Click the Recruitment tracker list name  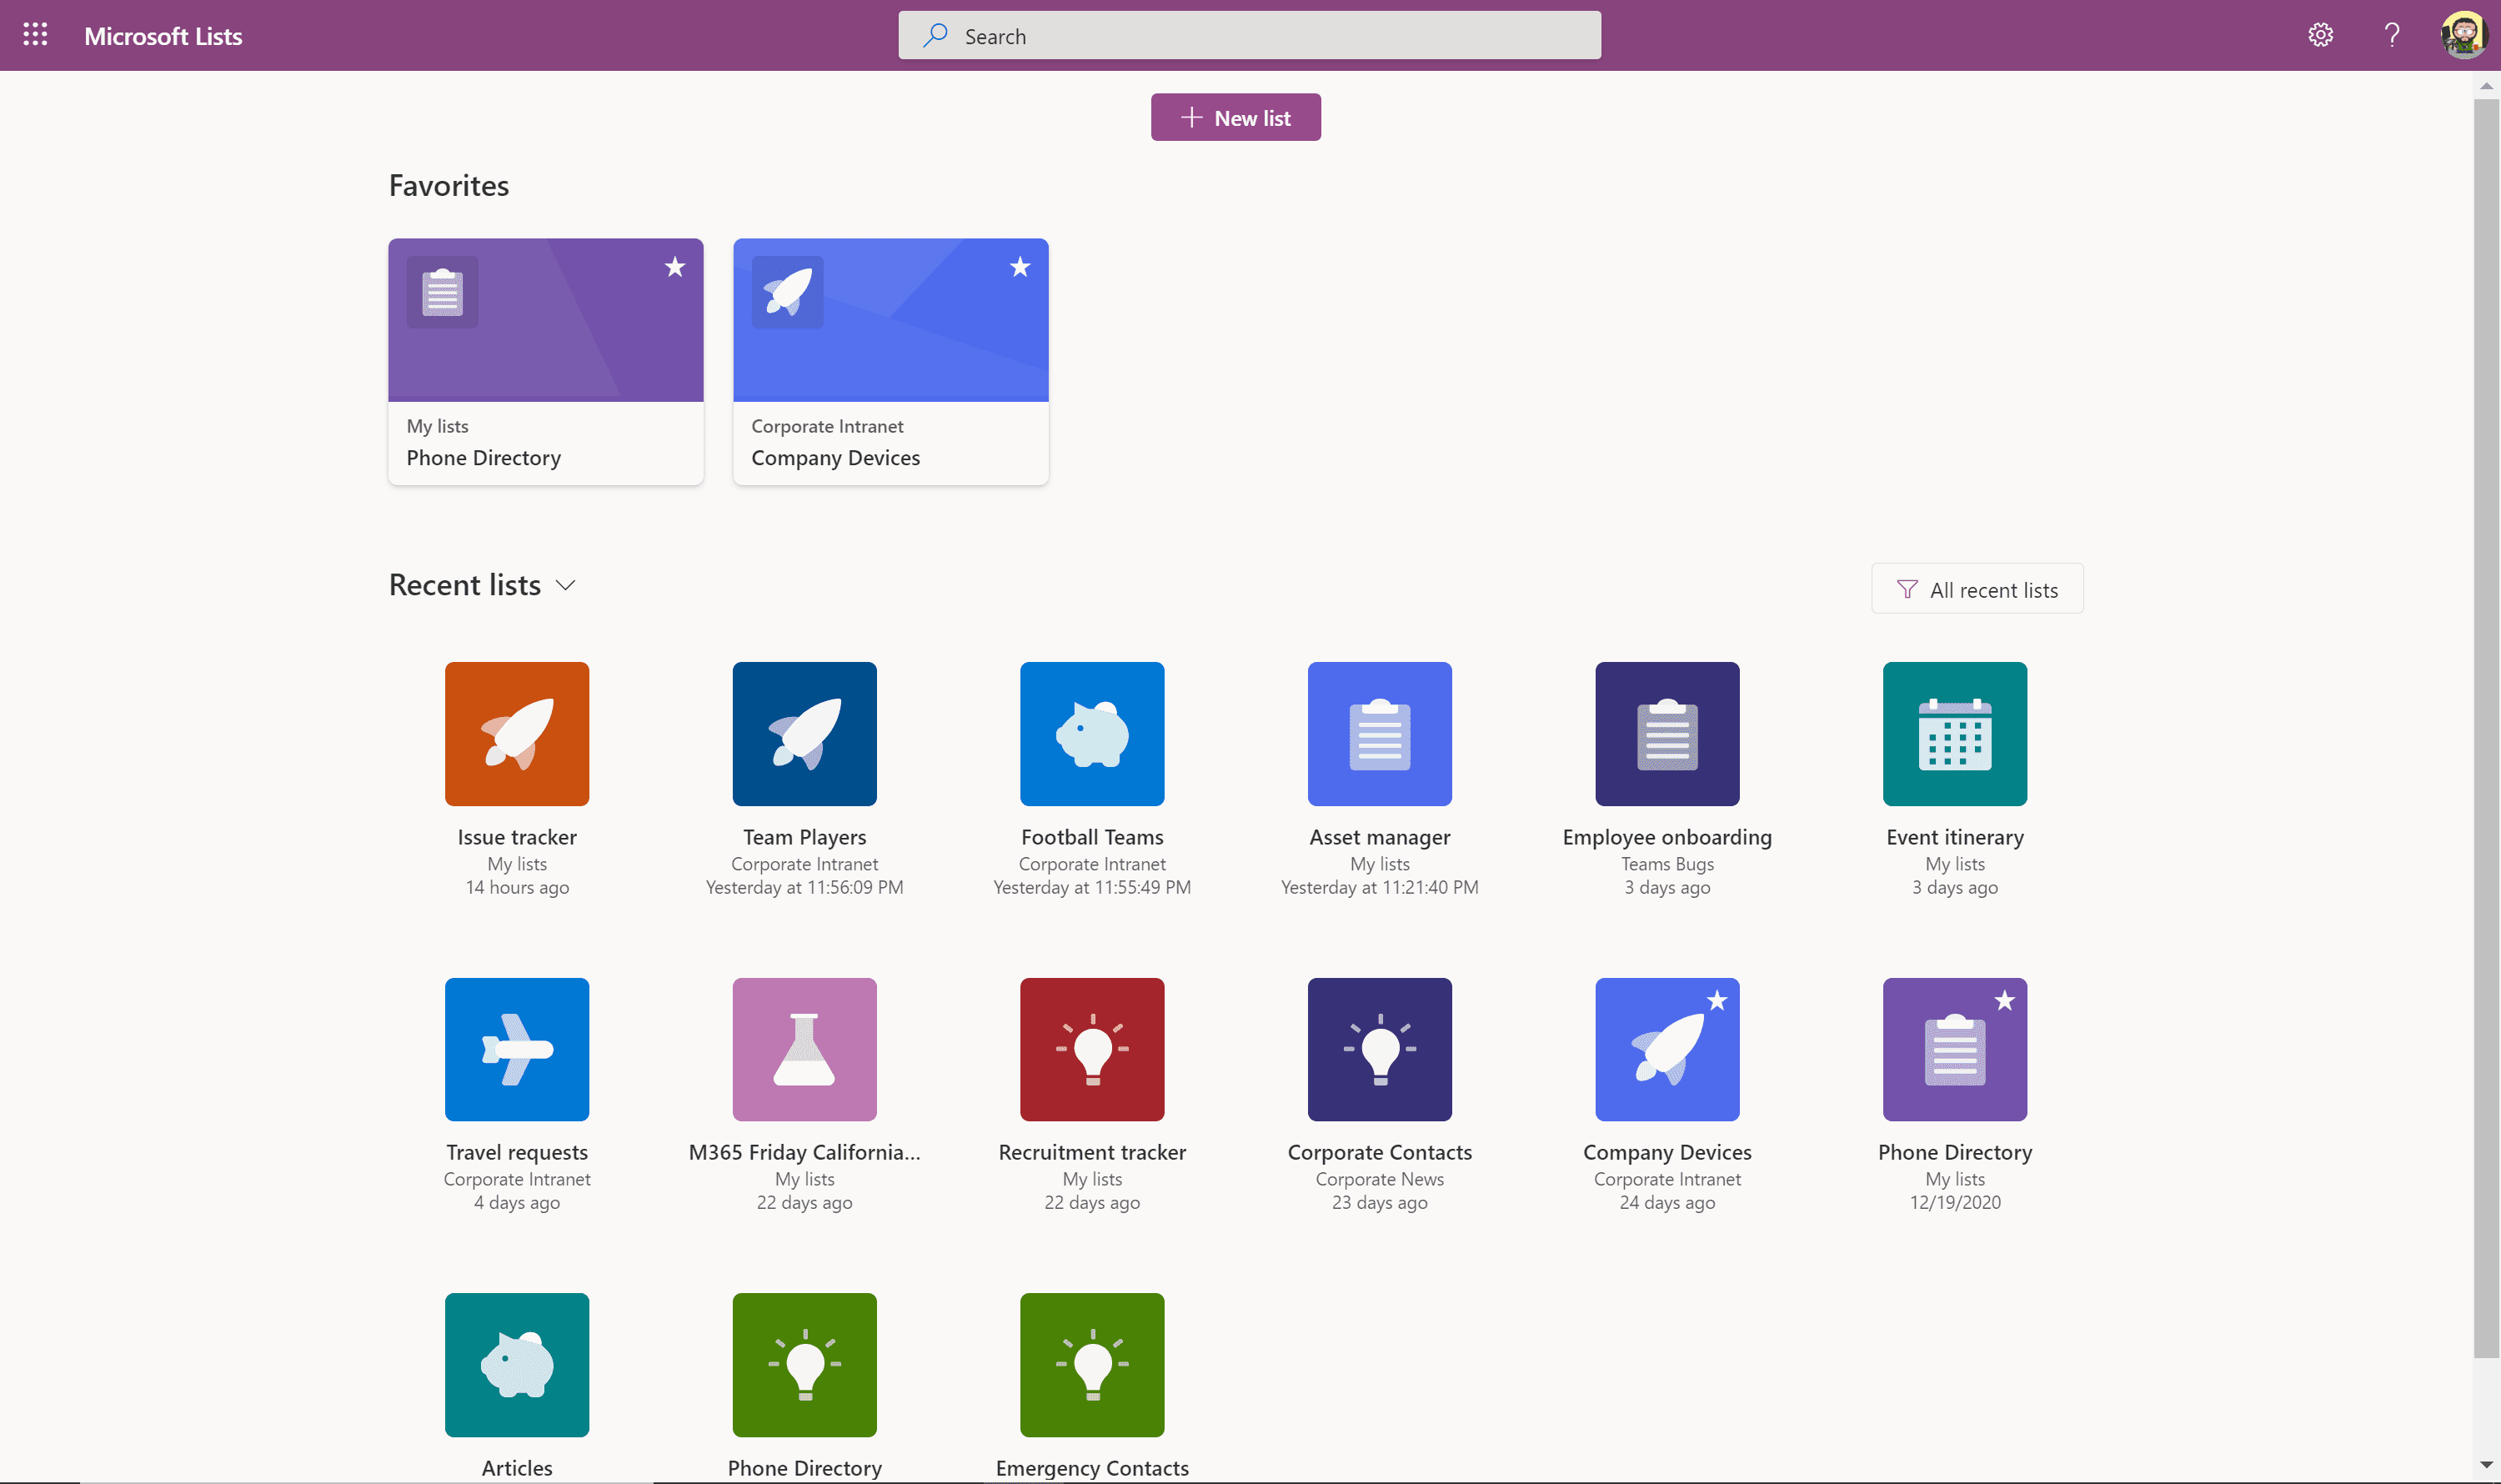tap(1092, 1152)
